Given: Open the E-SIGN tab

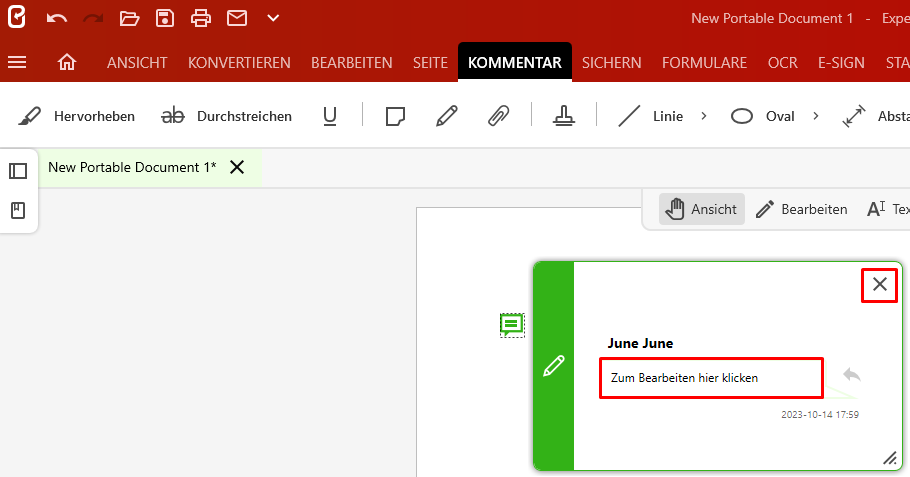Looking at the screenshot, I should pyautogui.click(x=841, y=63).
